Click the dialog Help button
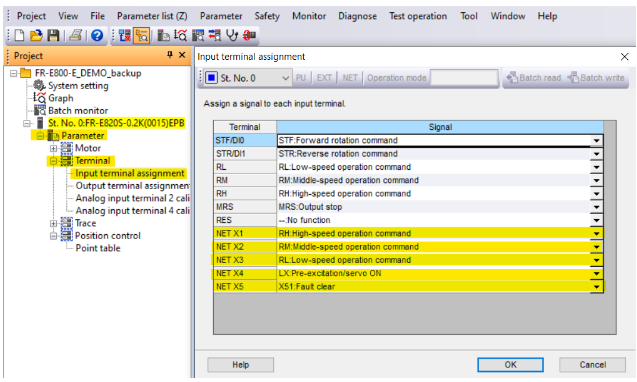 coord(240,365)
